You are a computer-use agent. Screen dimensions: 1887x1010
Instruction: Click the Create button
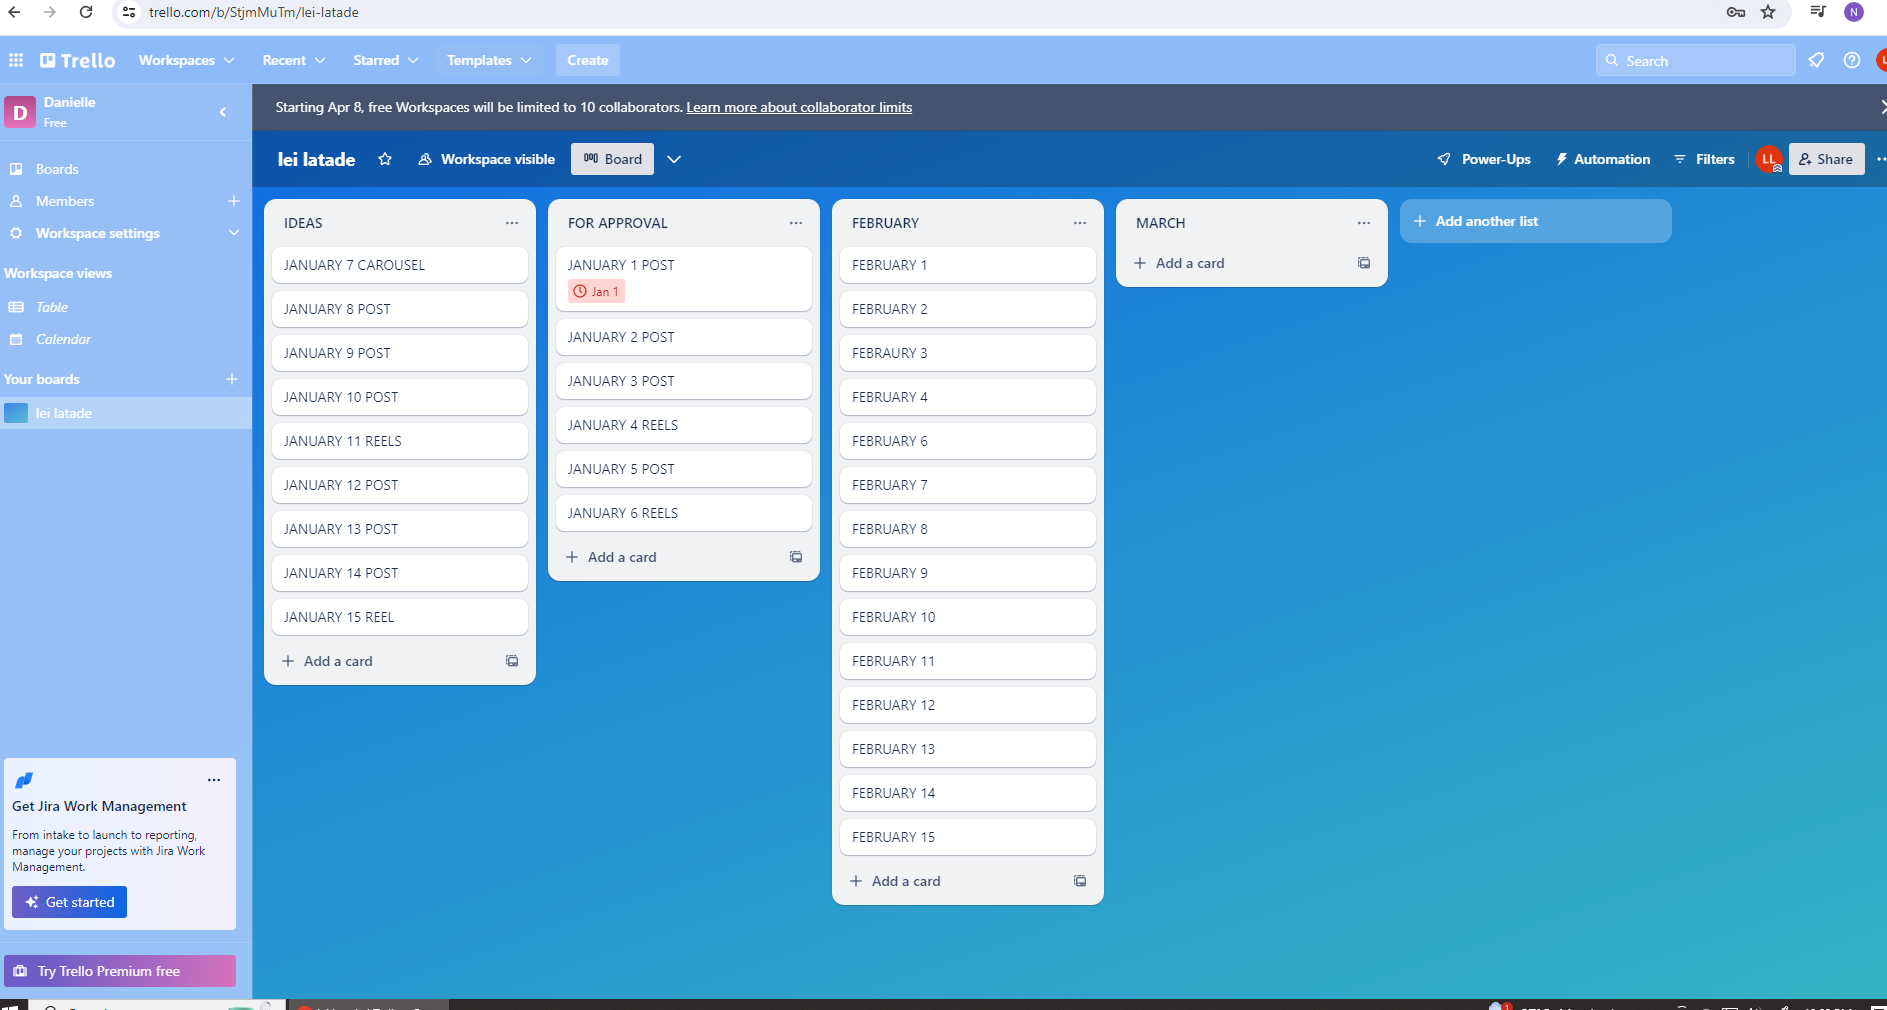[588, 60]
